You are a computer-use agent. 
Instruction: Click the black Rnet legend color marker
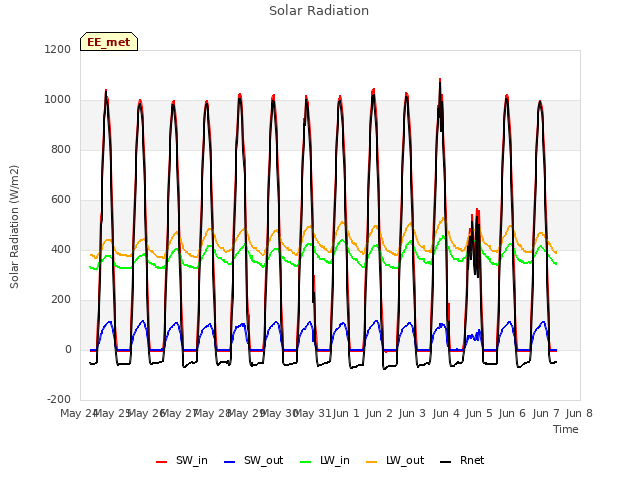point(446,462)
